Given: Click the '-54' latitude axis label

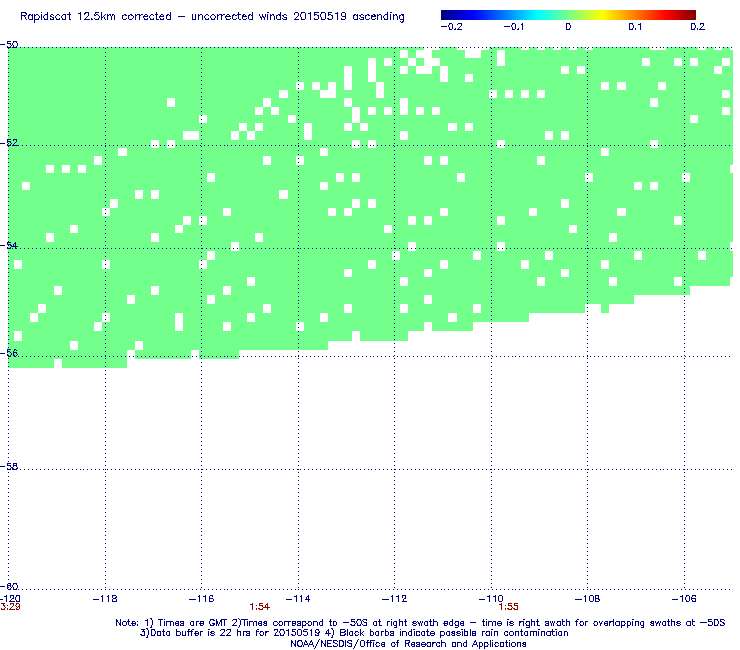Looking at the screenshot, I should tap(9, 245).
